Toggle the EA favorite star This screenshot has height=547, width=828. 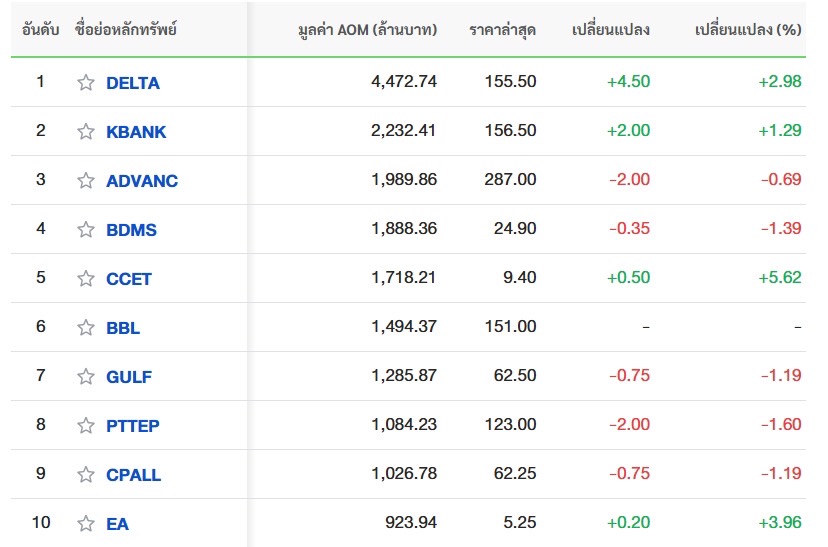point(86,524)
